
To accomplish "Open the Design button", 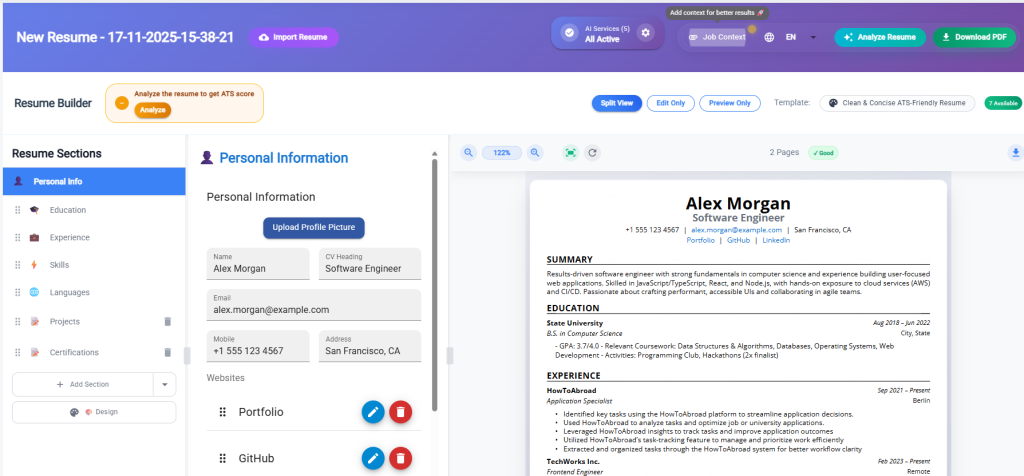I will (x=94, y=412).
